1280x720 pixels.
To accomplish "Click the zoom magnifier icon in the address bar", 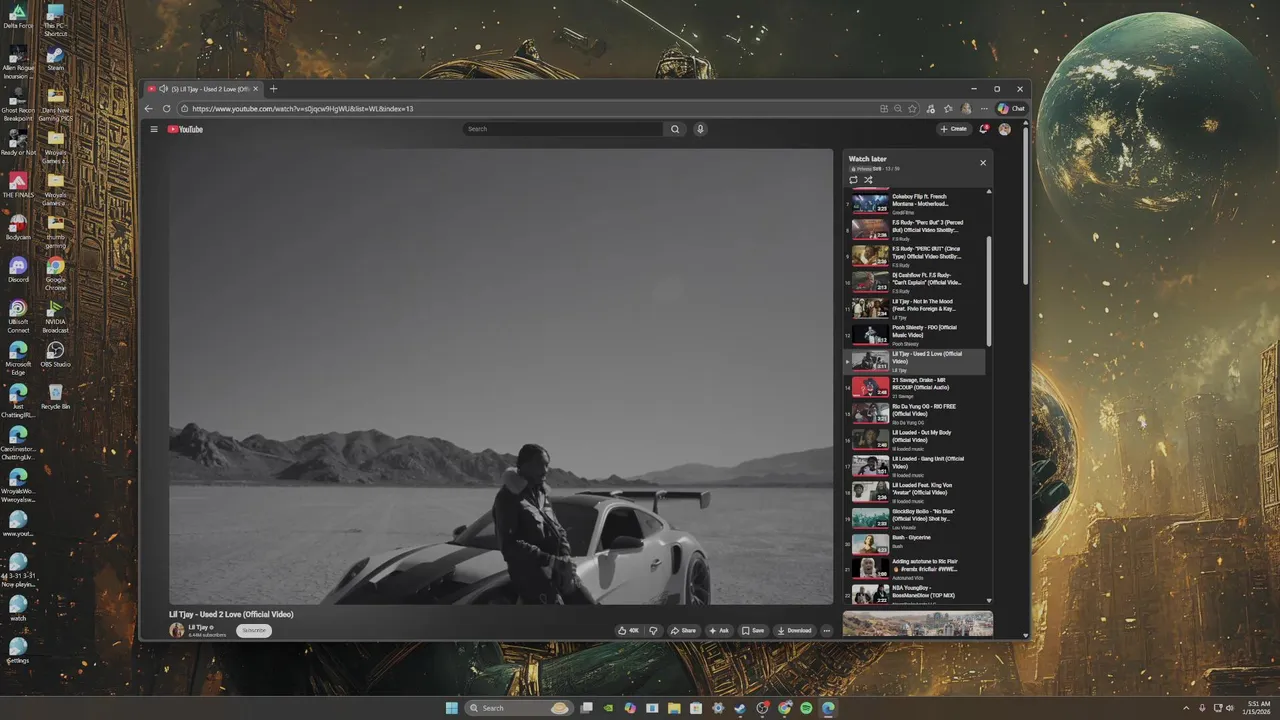I will (x=898, y=108).
